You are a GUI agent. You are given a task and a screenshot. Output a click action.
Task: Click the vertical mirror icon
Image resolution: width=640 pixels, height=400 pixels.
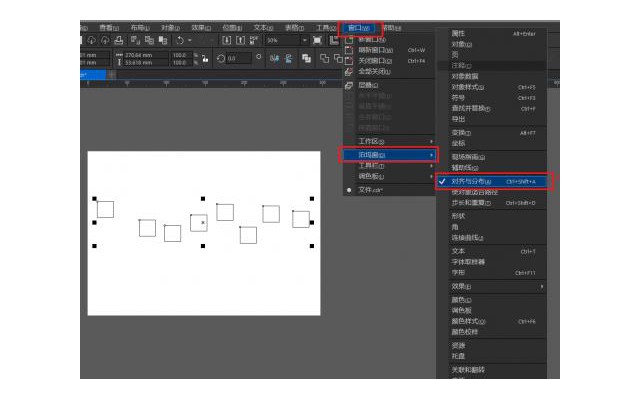tap(289, 59)
